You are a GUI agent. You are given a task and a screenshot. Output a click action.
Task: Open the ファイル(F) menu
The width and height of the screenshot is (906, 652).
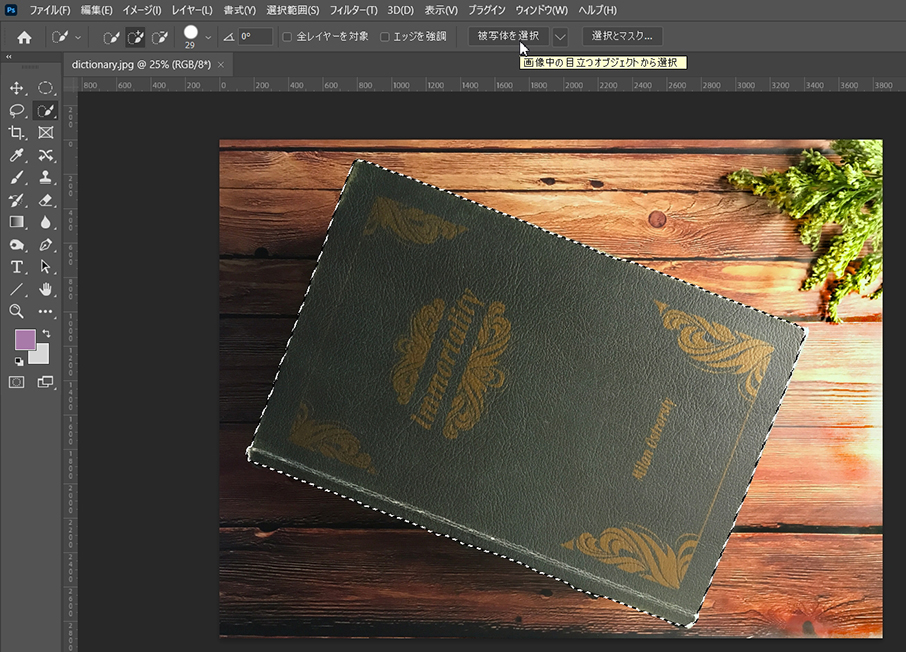tap(50, 10)
